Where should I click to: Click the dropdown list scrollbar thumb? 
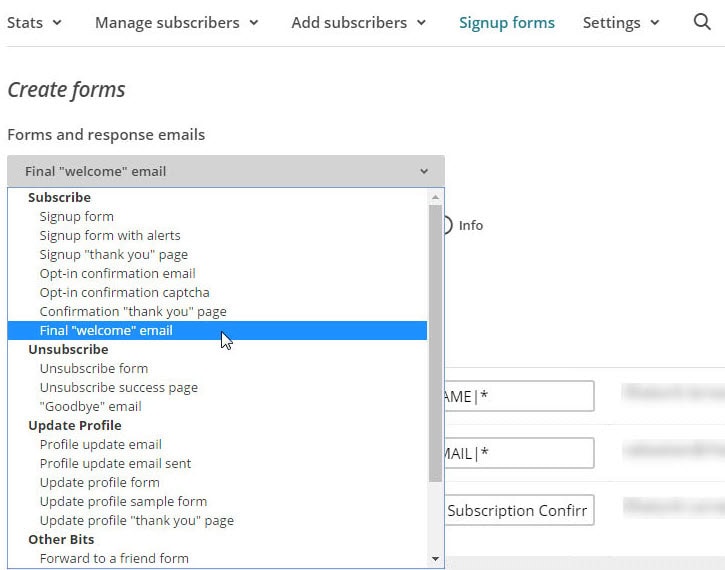tap(435, 340)
